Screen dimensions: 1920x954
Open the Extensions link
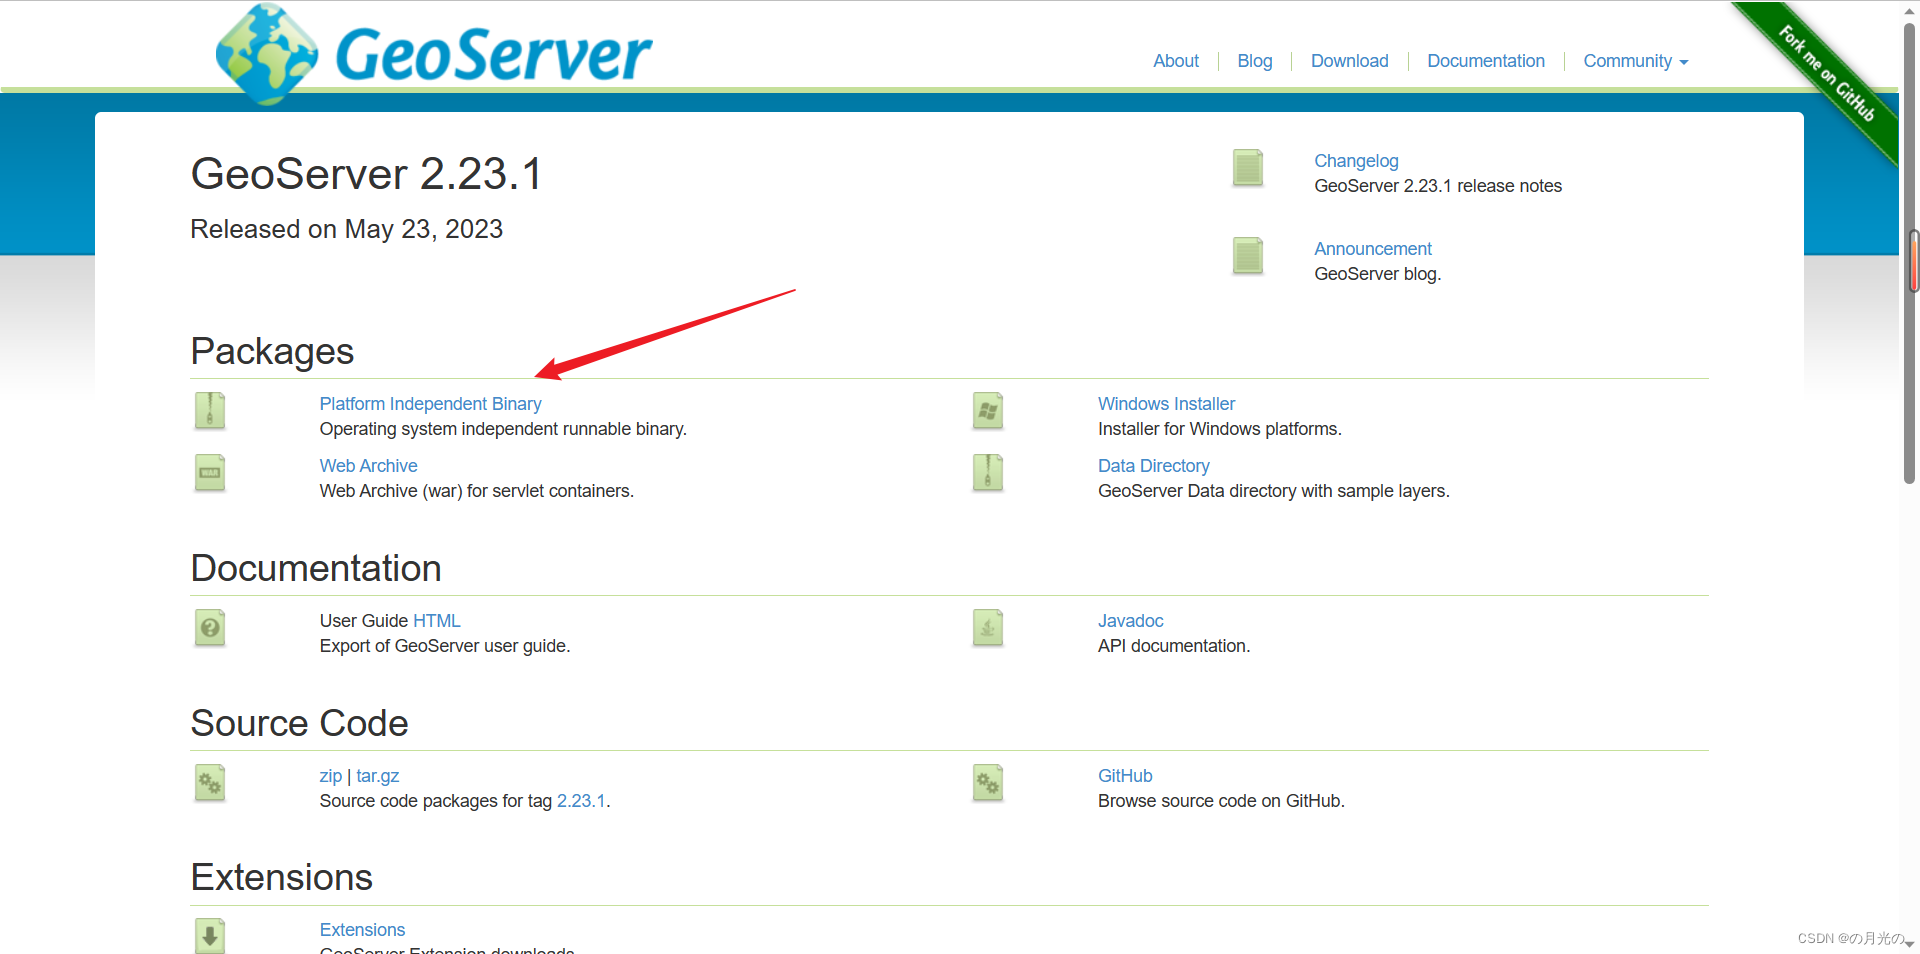362,930
